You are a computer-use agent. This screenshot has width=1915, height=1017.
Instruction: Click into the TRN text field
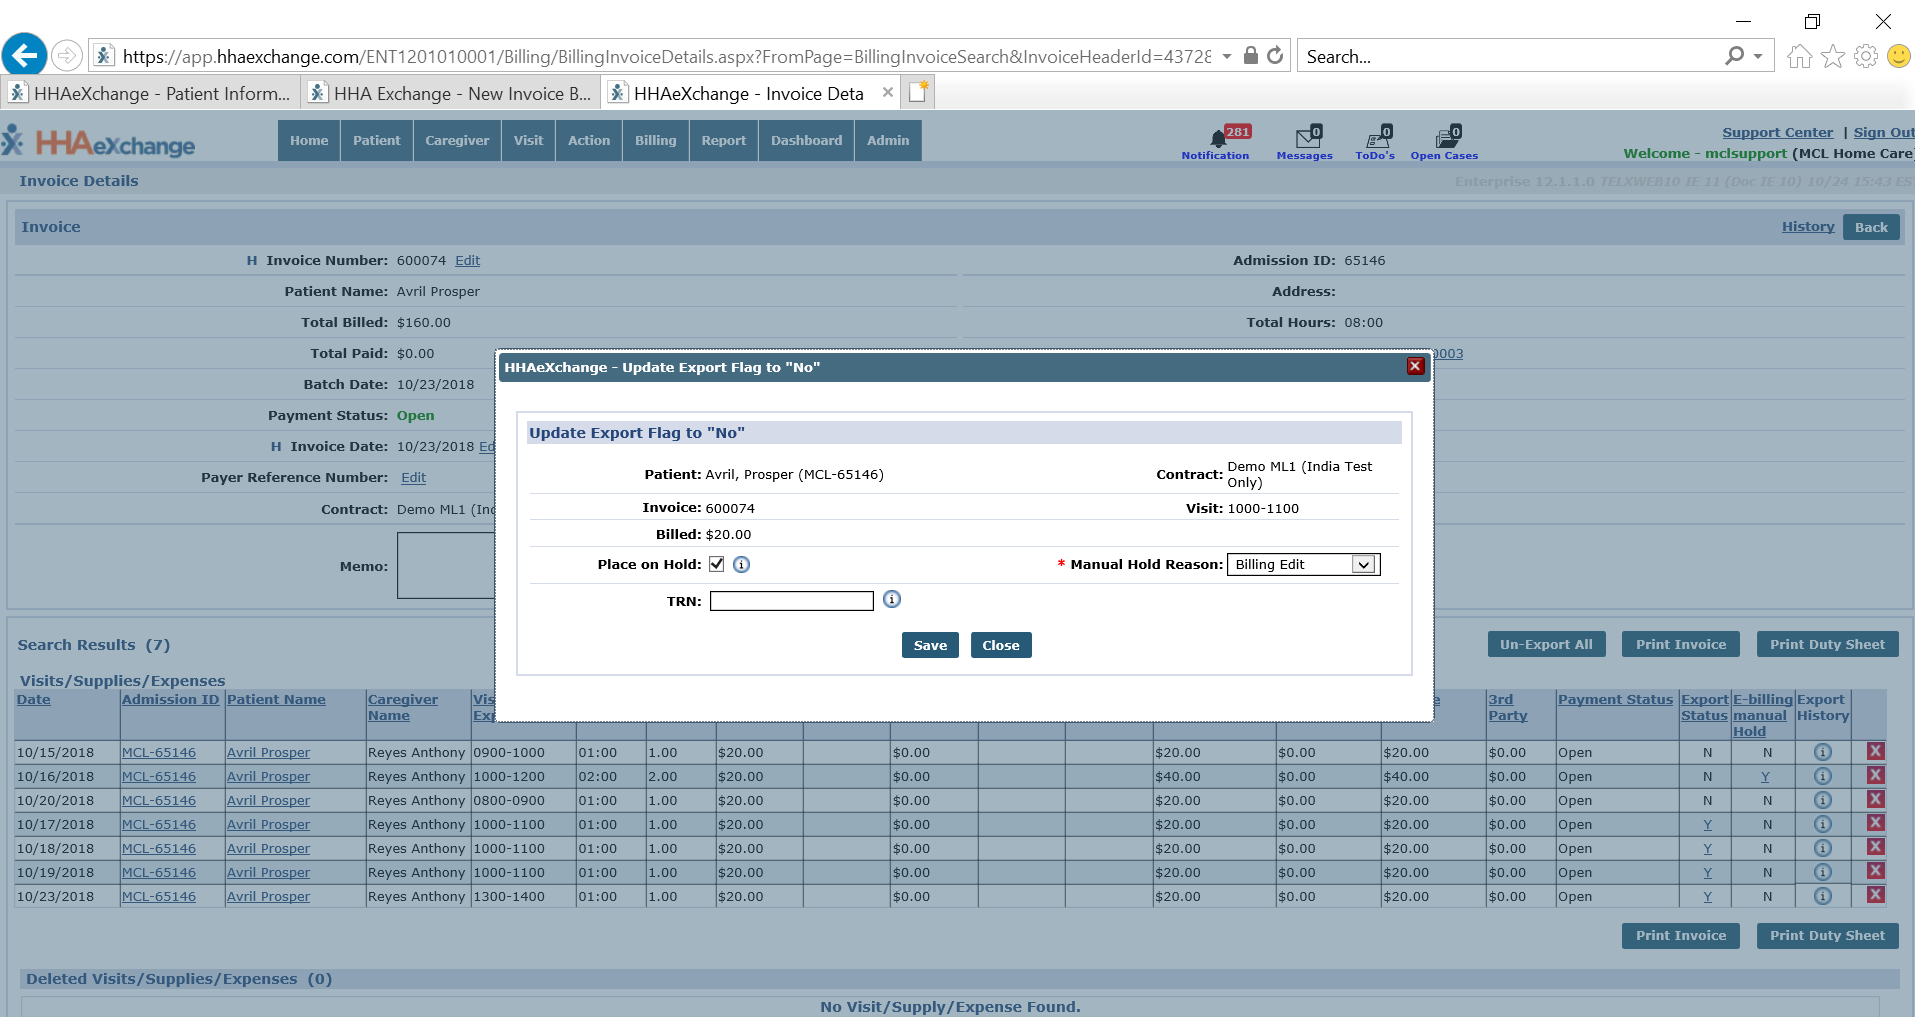(x=791, y=601)
